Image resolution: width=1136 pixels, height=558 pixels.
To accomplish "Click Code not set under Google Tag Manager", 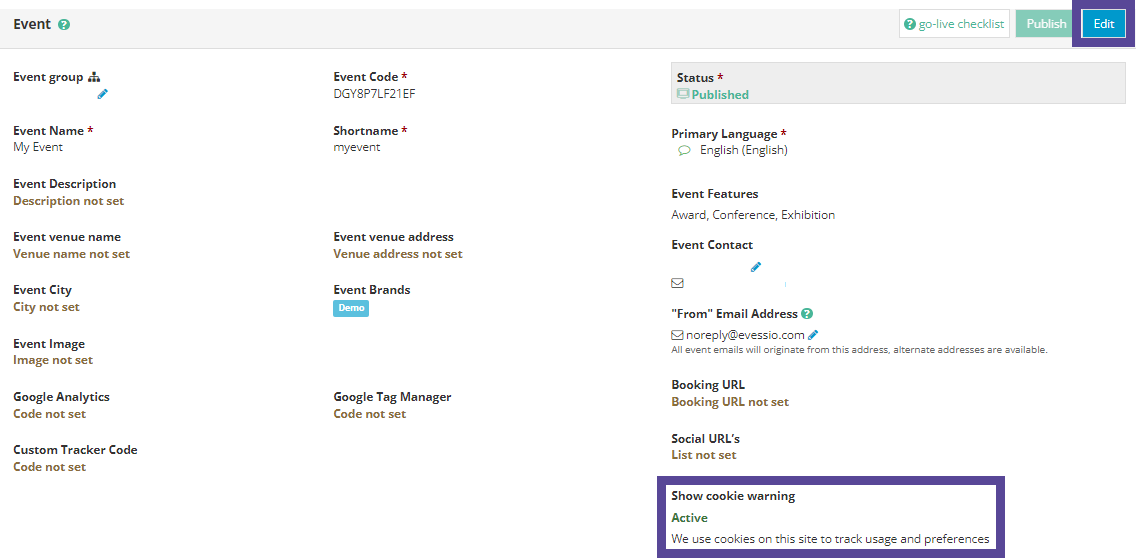I will tap(369, 414).
